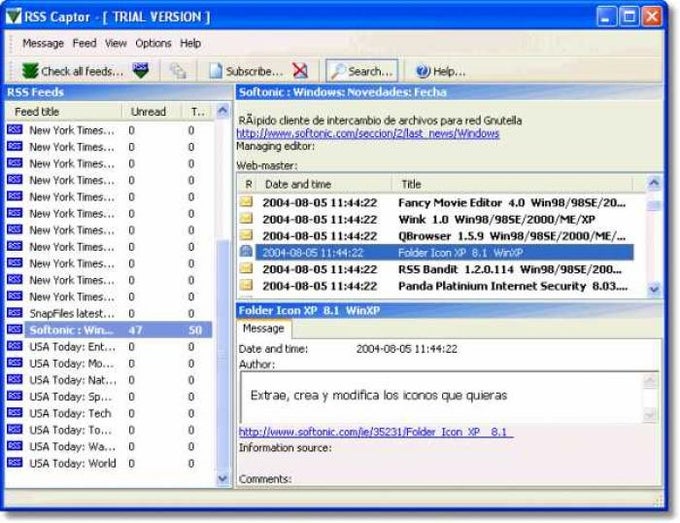The width and height of the screenshot is (680, 523).
Task: Open the QBrowser 1.5.9 message
Action: (435, 236)
